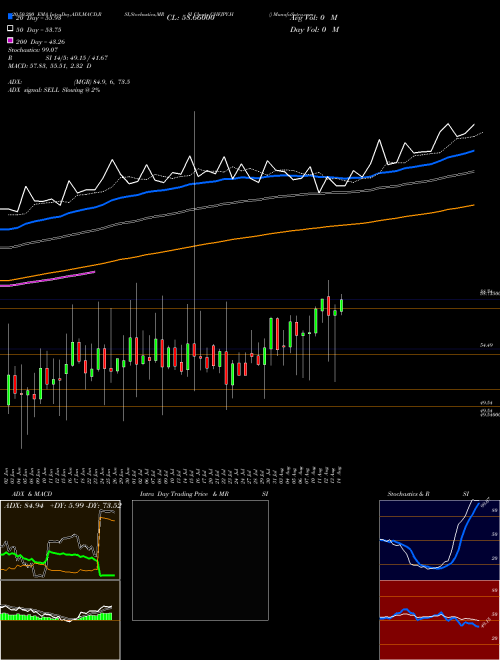Screen dimensions: 500x660
Task: Click the blue 20 Day legend swatch
Action: coord(10,17)
